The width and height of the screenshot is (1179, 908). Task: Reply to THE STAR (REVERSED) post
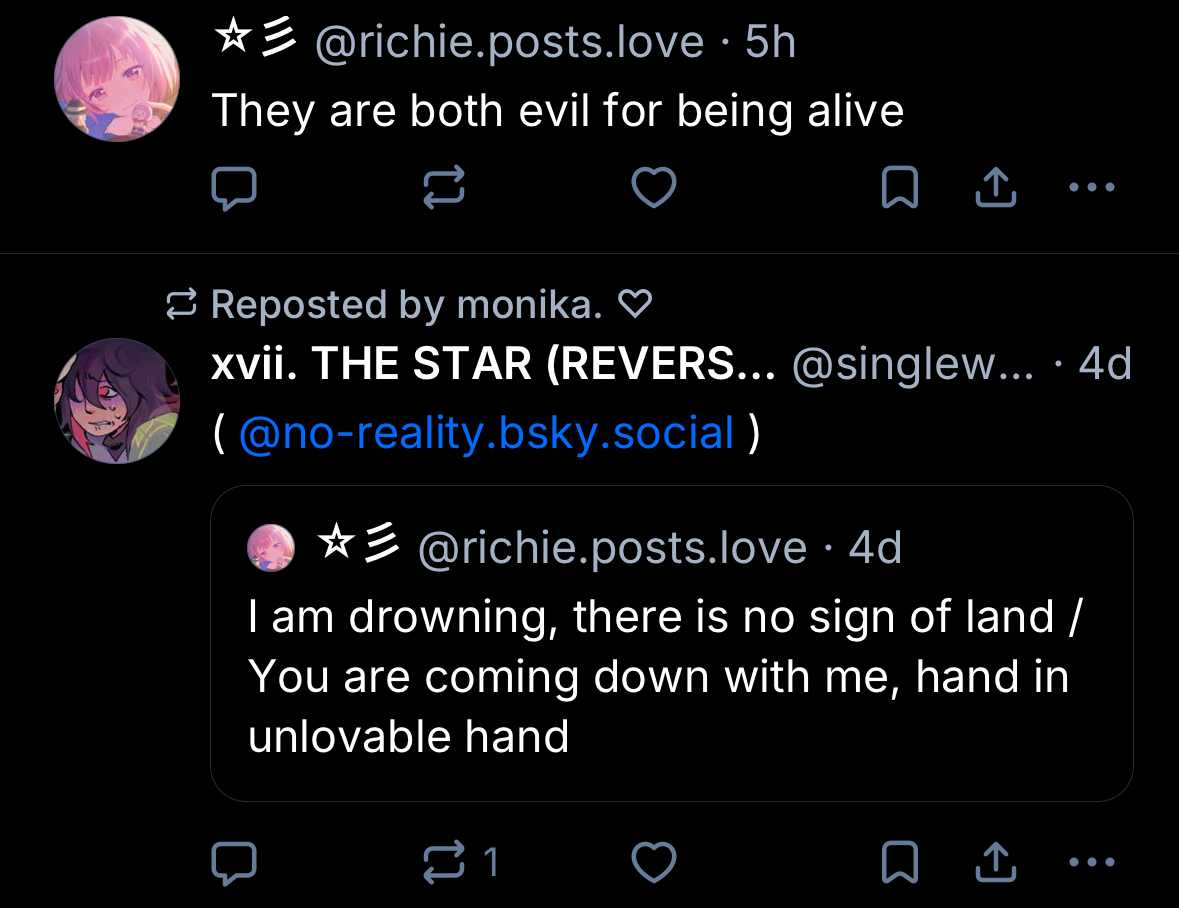click(234, 862)
